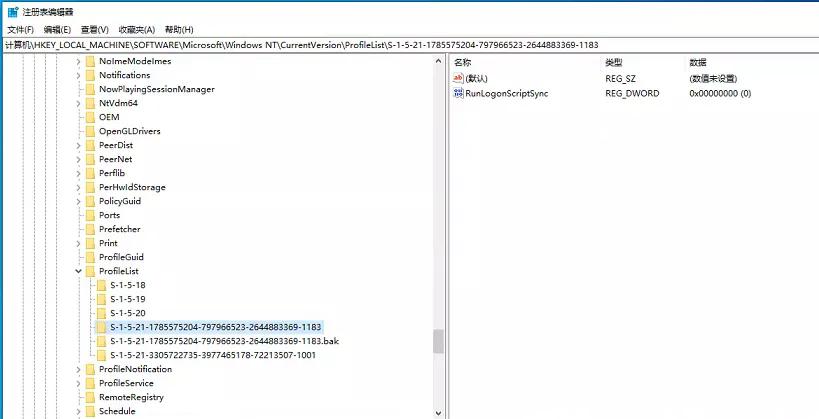819x419 pixels.
Task: Click the tree vertical scrollbar thumb
Action: 438,341
